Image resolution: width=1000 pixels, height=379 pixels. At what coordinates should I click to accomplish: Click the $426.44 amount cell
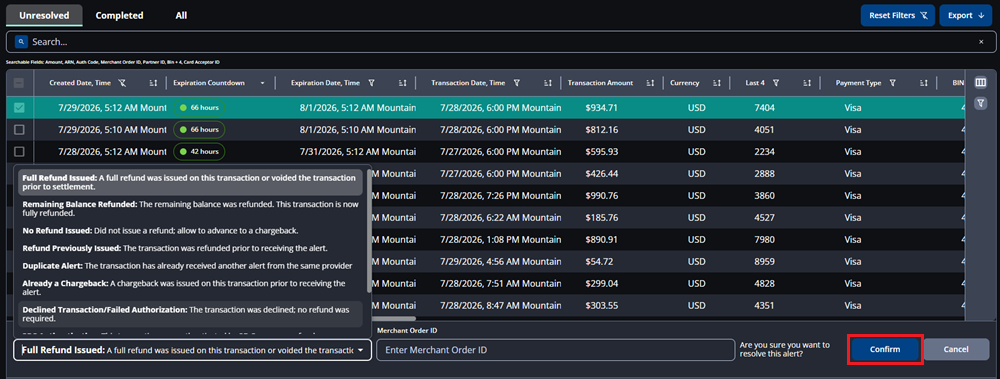tap(601, 174)
